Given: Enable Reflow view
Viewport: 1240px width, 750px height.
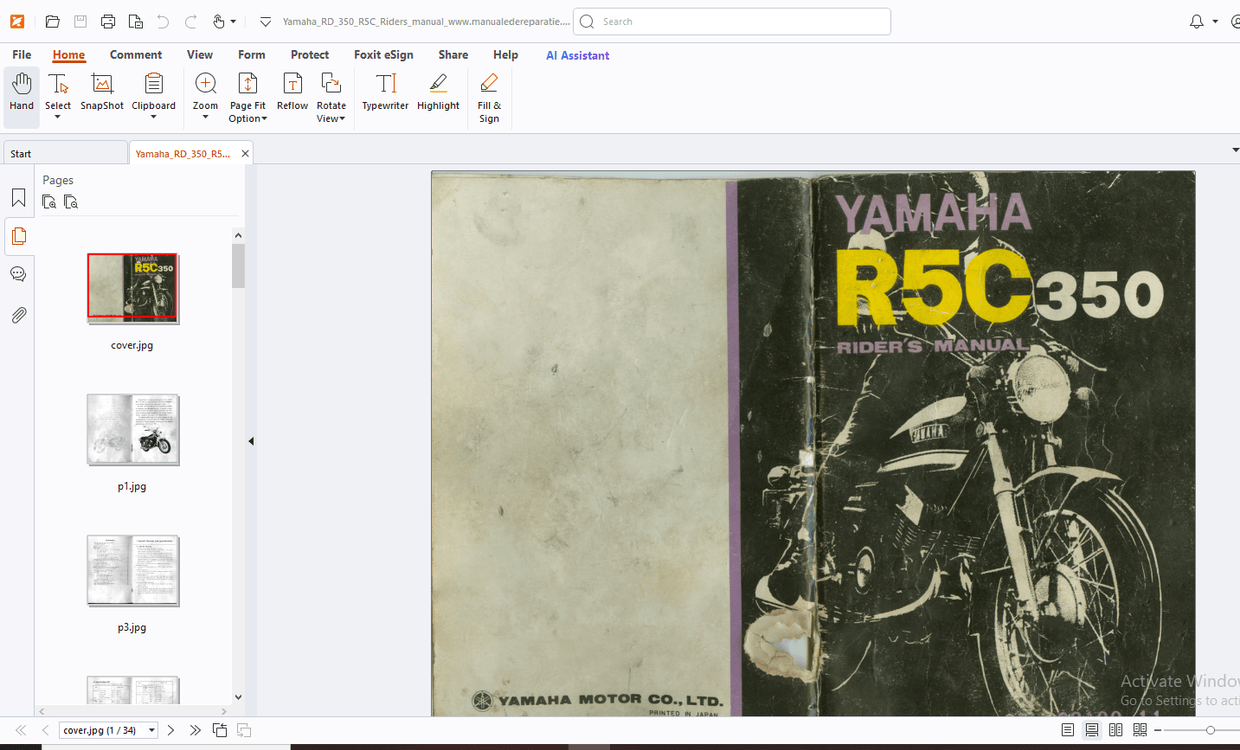Looking at the screenshot, I should click(292, 95).
